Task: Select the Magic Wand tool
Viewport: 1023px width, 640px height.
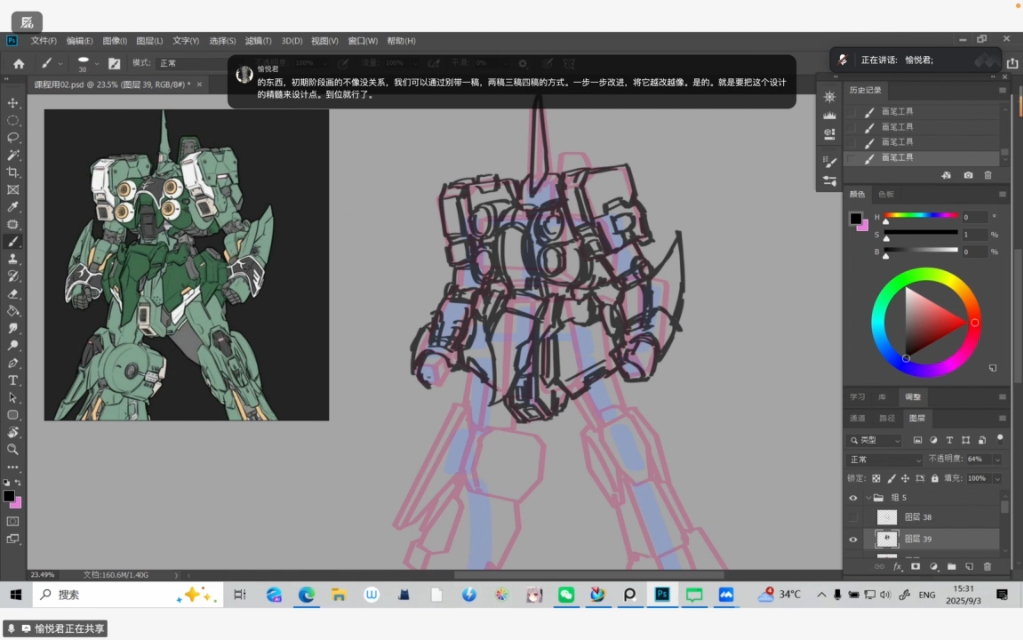Action: tap(13, 155)
